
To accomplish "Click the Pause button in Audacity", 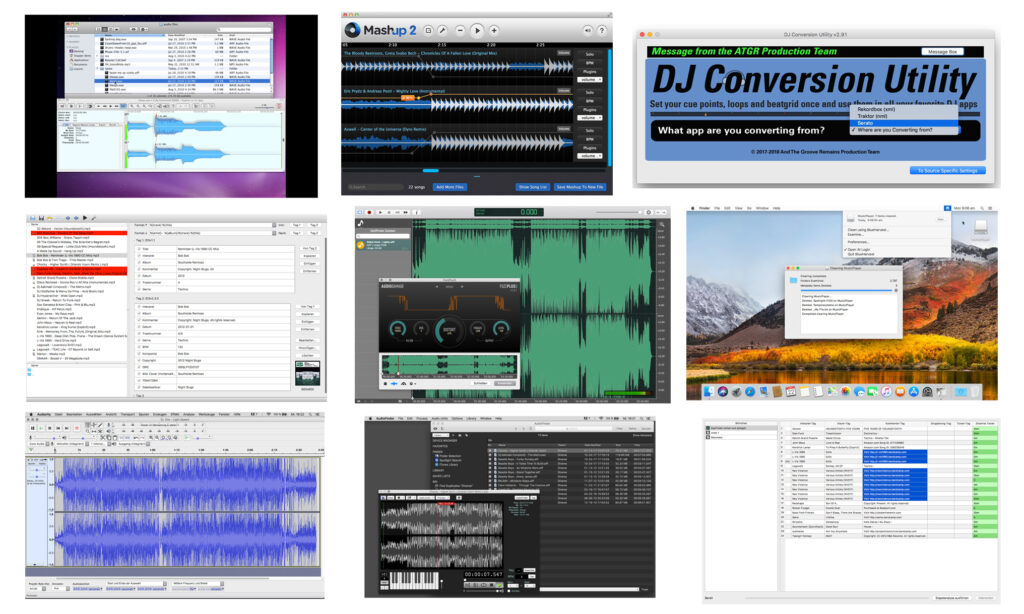I will click(x=32, y=428).
